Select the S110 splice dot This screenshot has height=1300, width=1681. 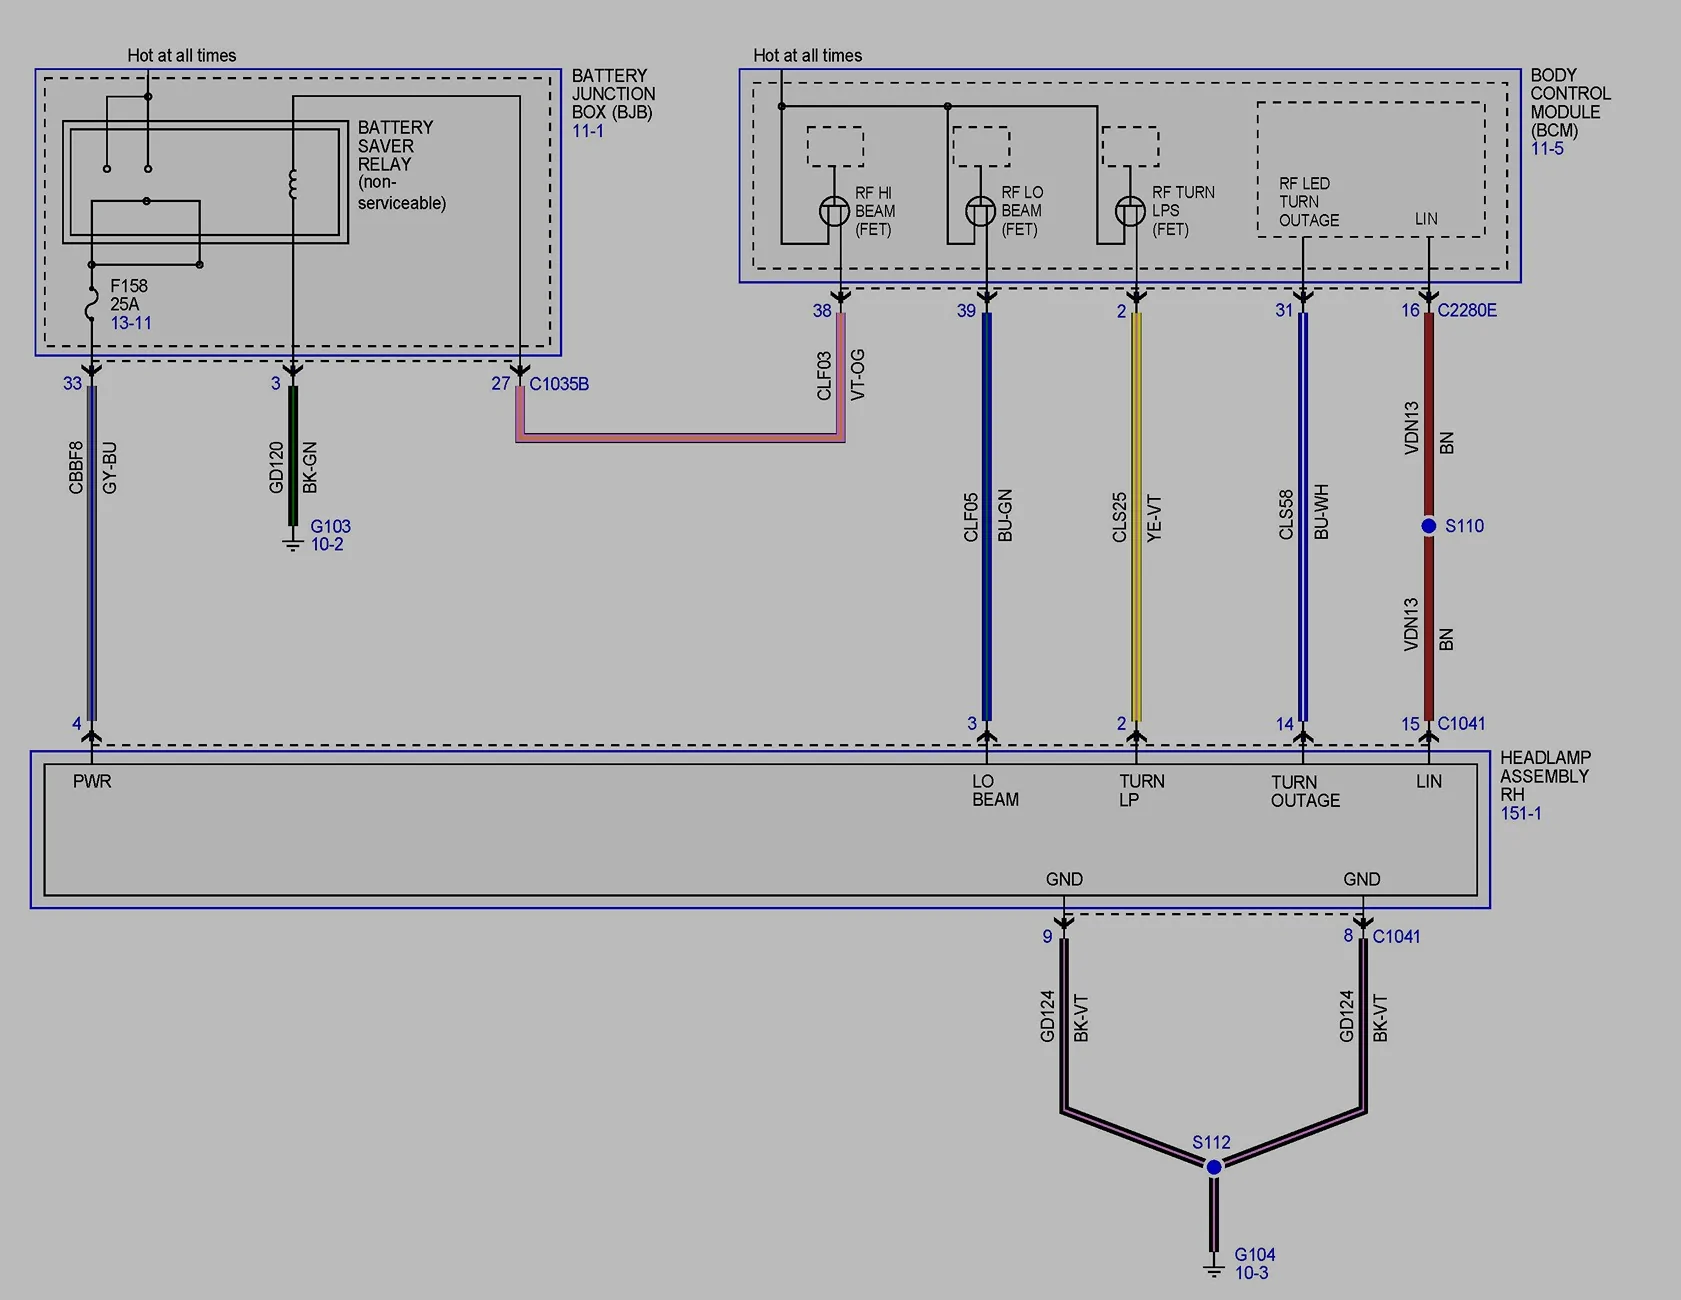(x=1429, y=526)
